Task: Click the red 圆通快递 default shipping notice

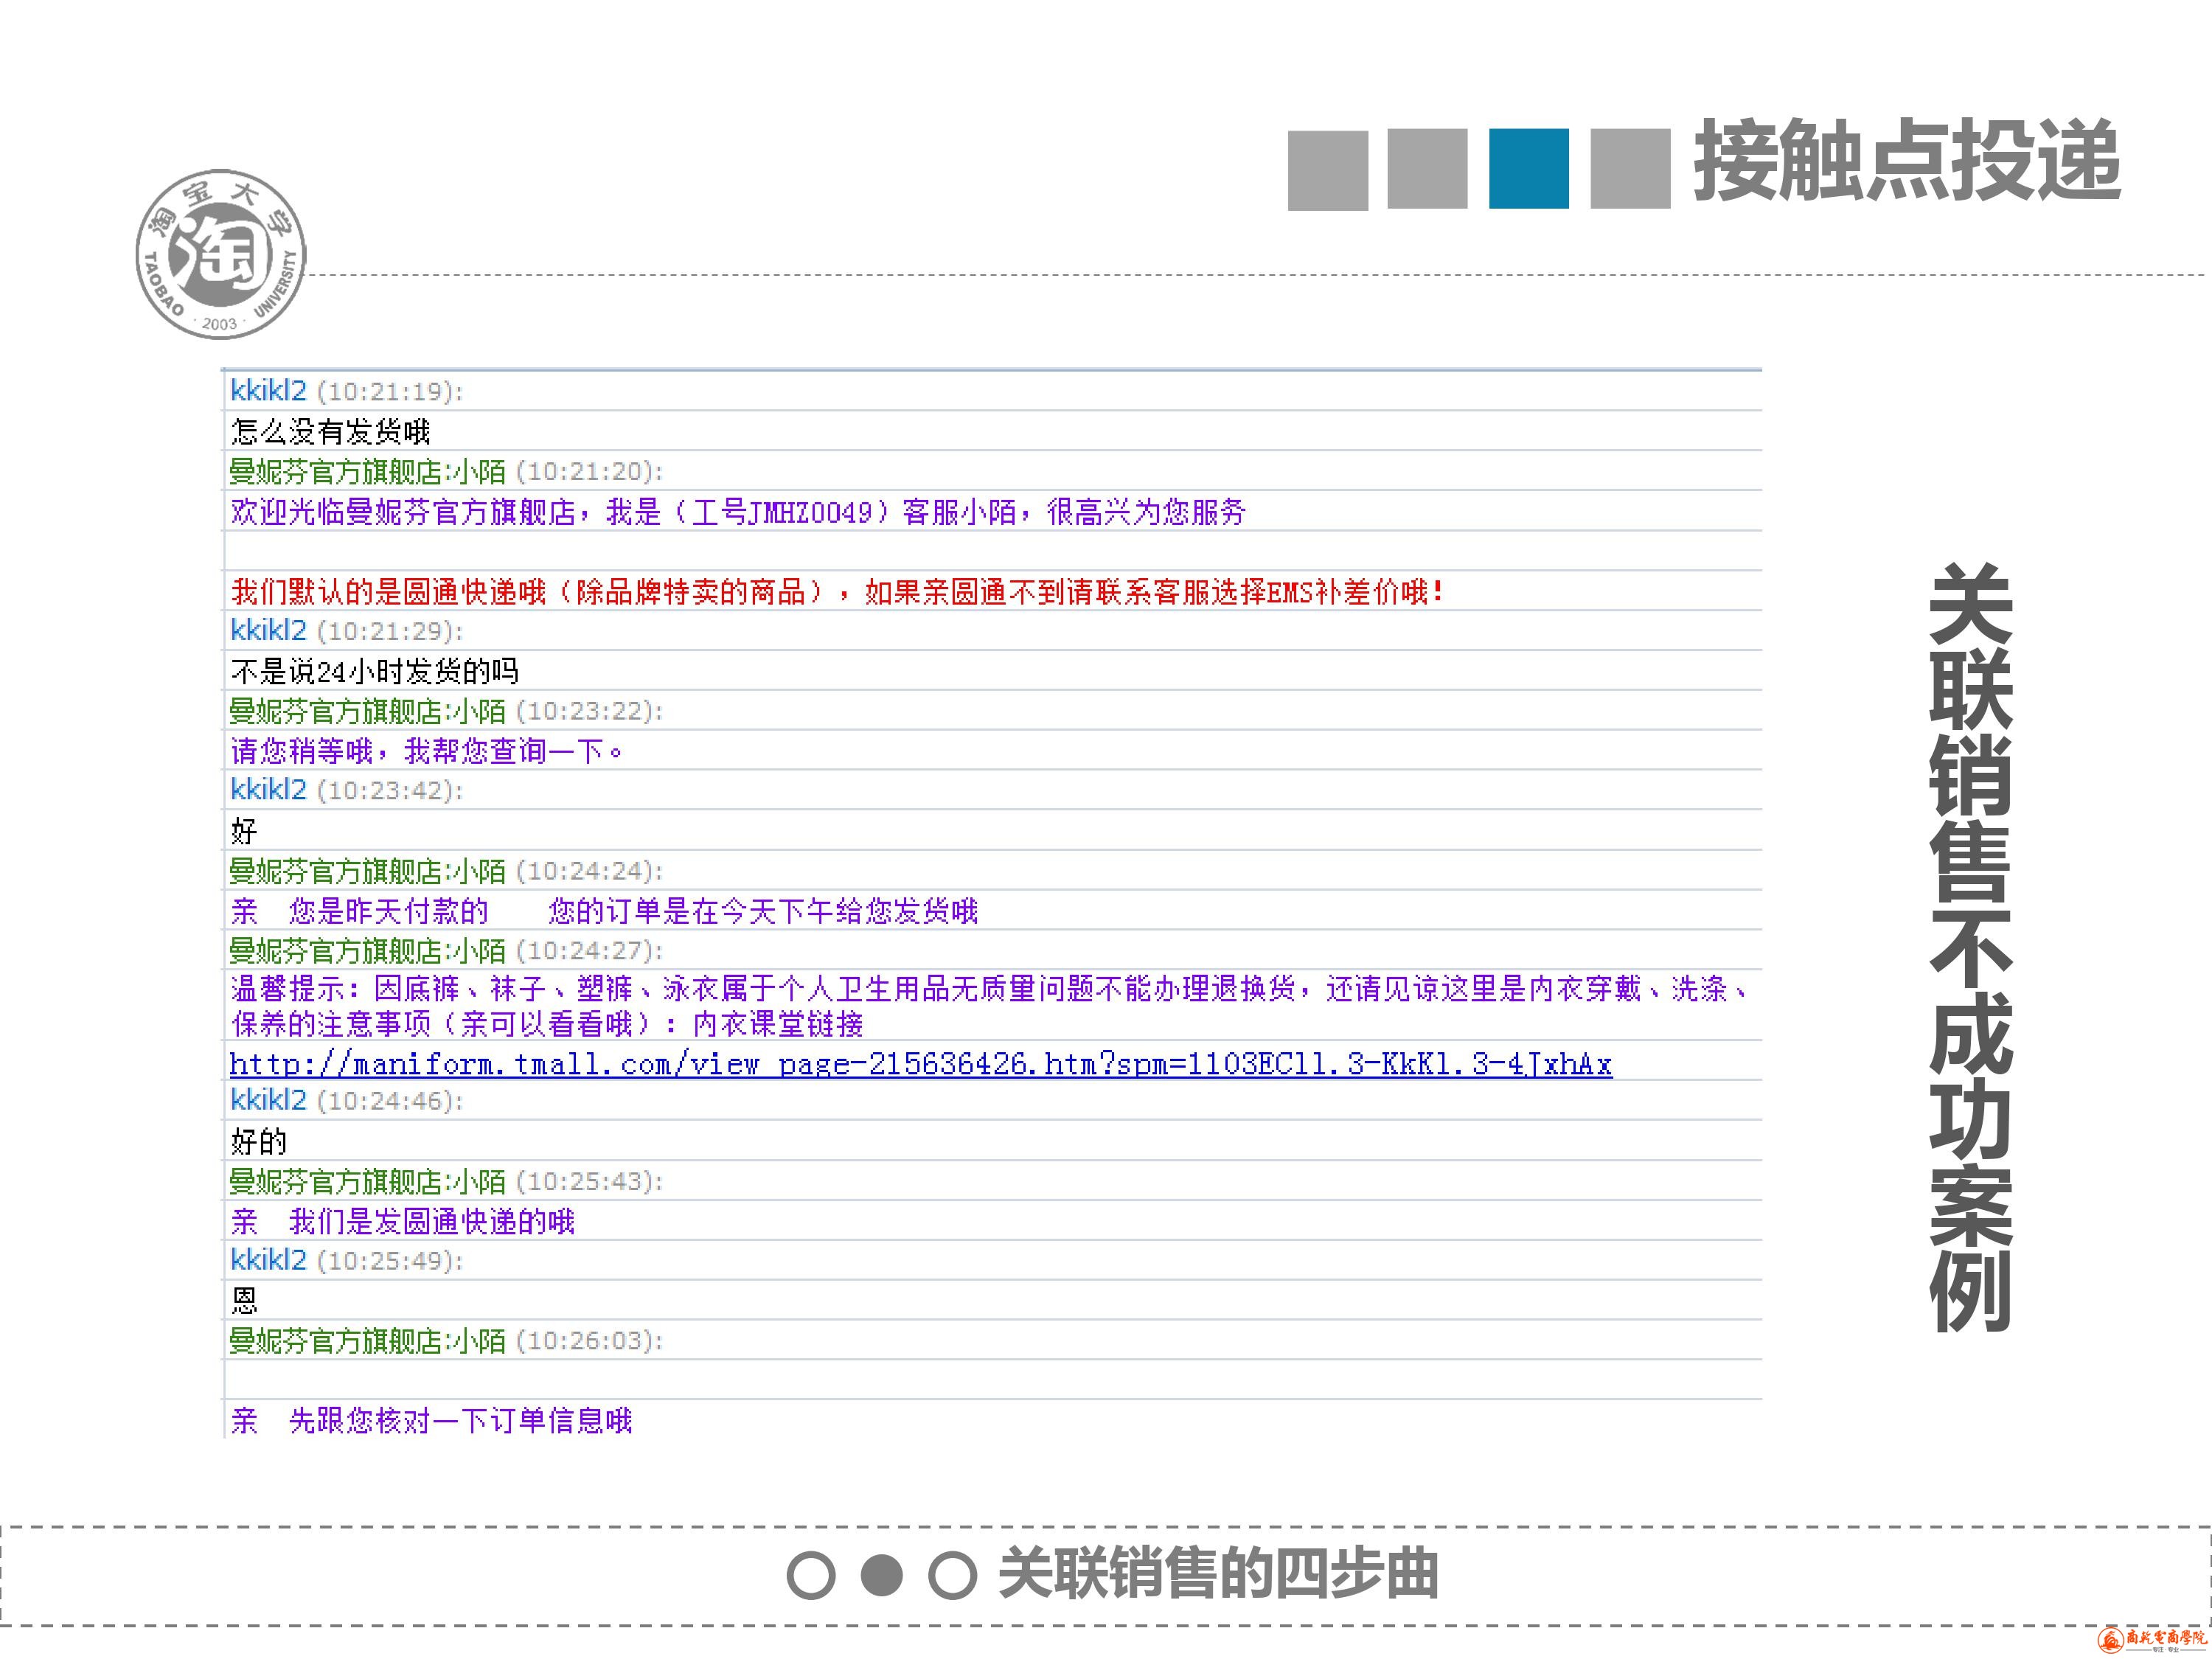Action: pos(838,591)
